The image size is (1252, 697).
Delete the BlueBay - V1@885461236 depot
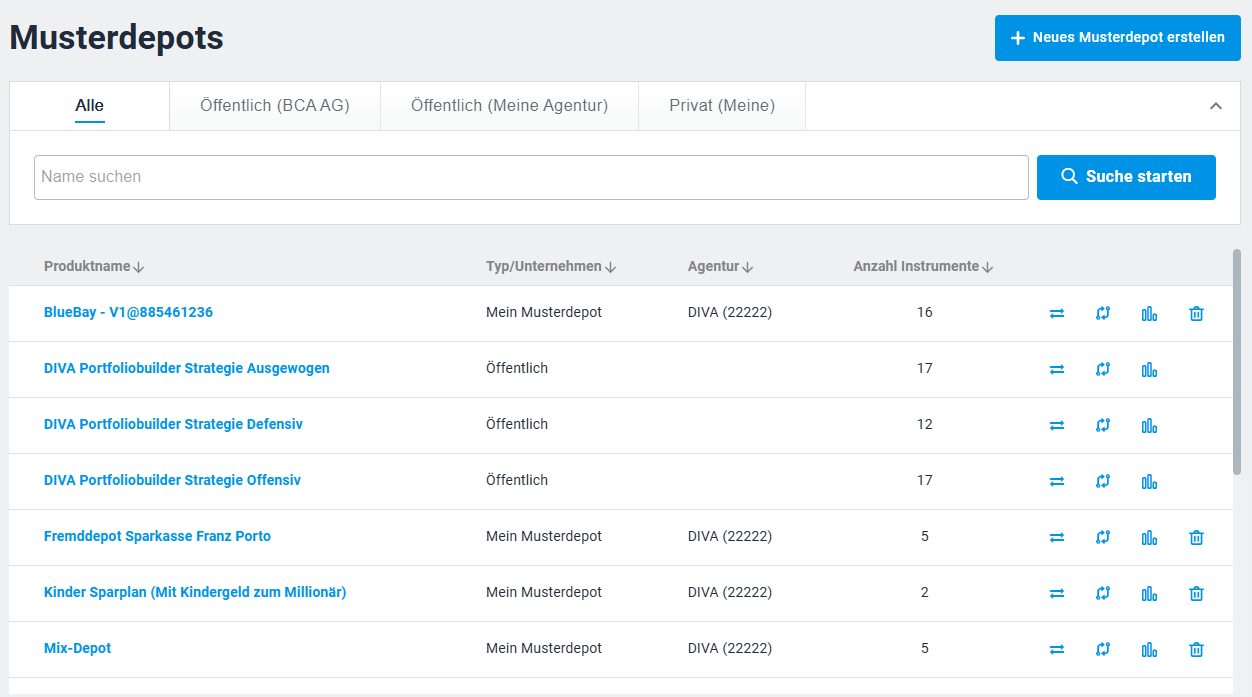point(1196,313)
